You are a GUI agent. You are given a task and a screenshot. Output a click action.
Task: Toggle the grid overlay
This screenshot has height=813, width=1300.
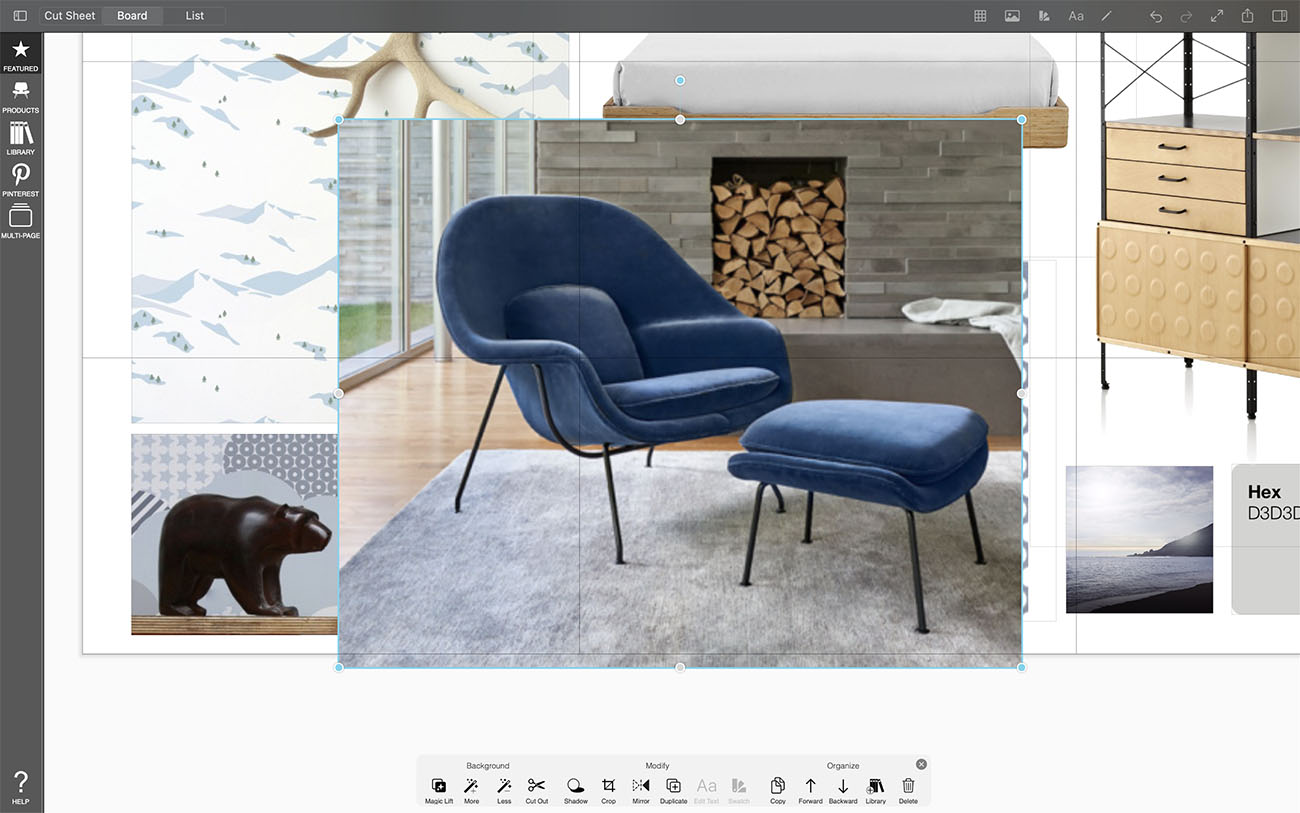tap(980, 16)
